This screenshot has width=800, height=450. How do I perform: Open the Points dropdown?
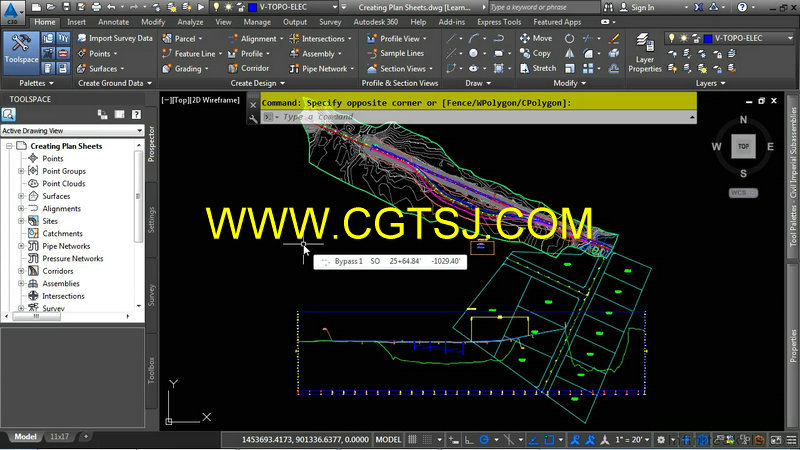[97, 54]
